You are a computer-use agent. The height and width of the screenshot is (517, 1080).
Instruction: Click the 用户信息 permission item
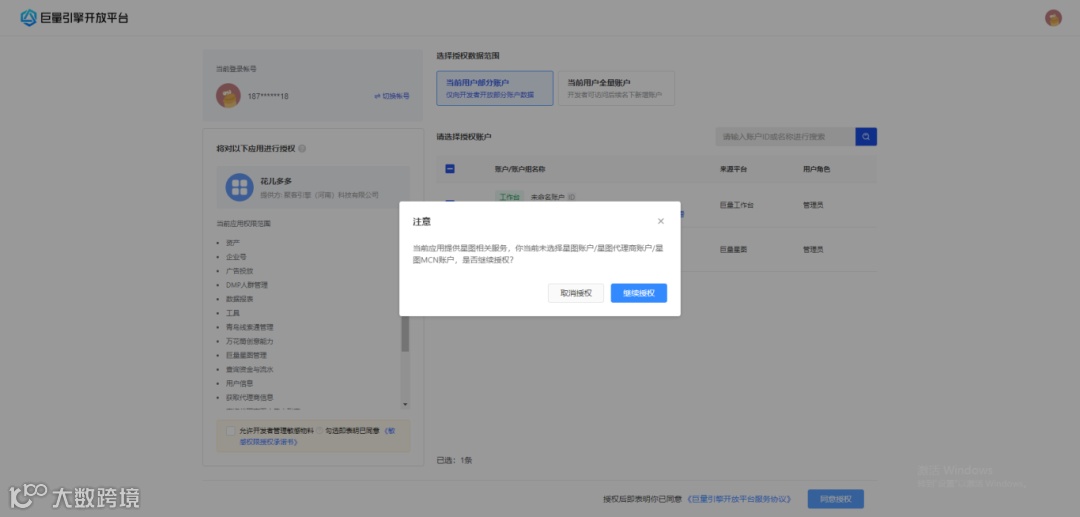point(239,383)
